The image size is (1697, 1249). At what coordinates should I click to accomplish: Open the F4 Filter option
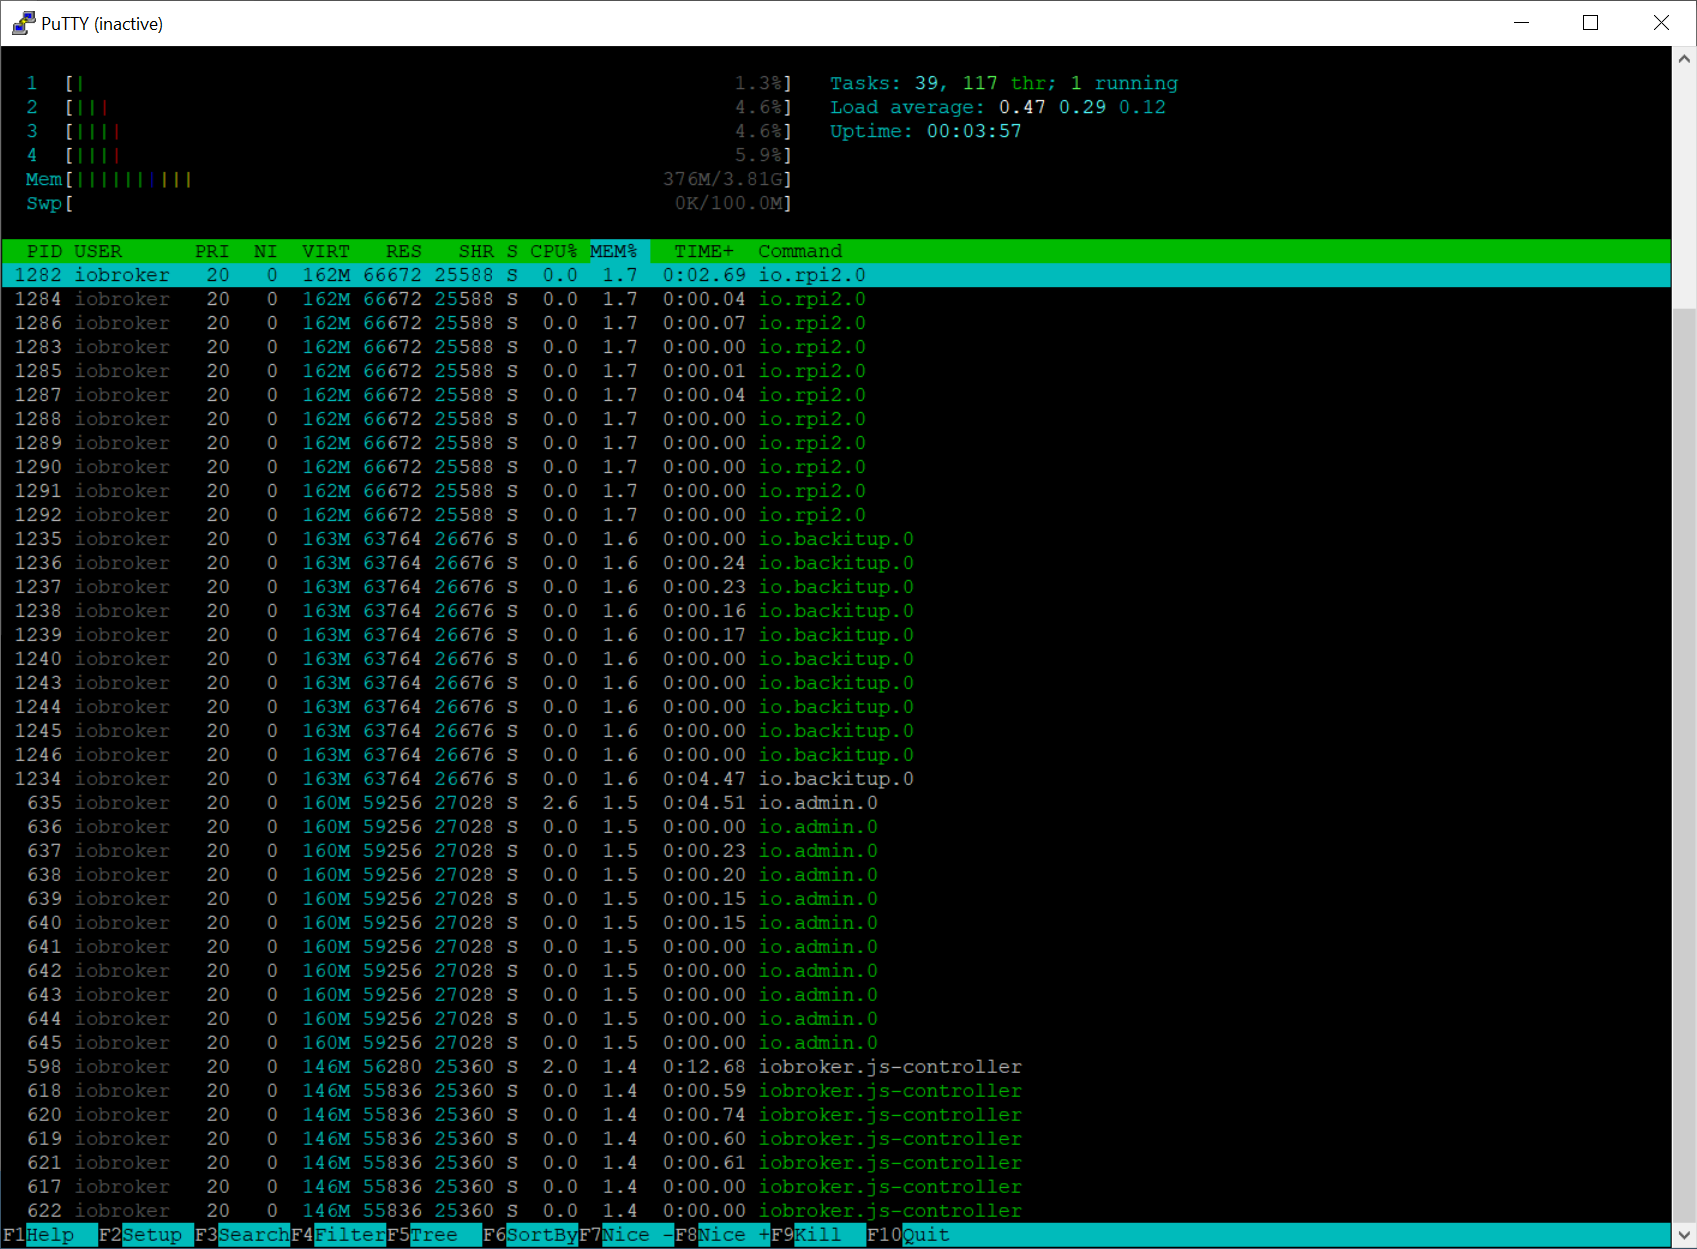pos(338,1235)
